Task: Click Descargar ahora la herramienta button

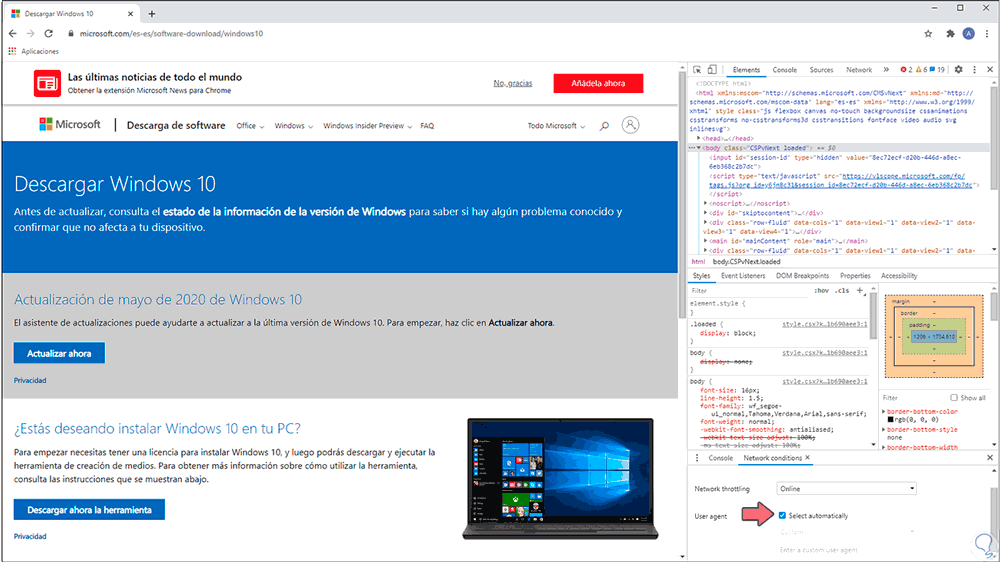Action: pyautogui.click(x=89, y=510)
